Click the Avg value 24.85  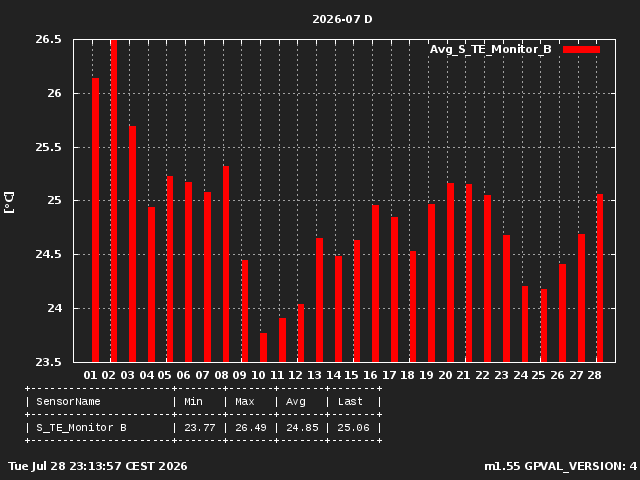coord(302,428)
